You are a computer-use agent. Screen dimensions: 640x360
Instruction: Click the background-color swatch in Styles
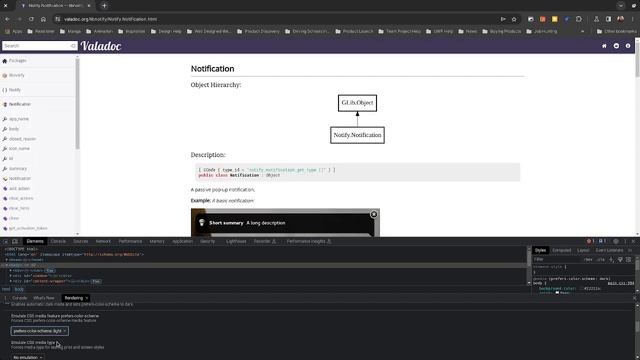[581, 289]
